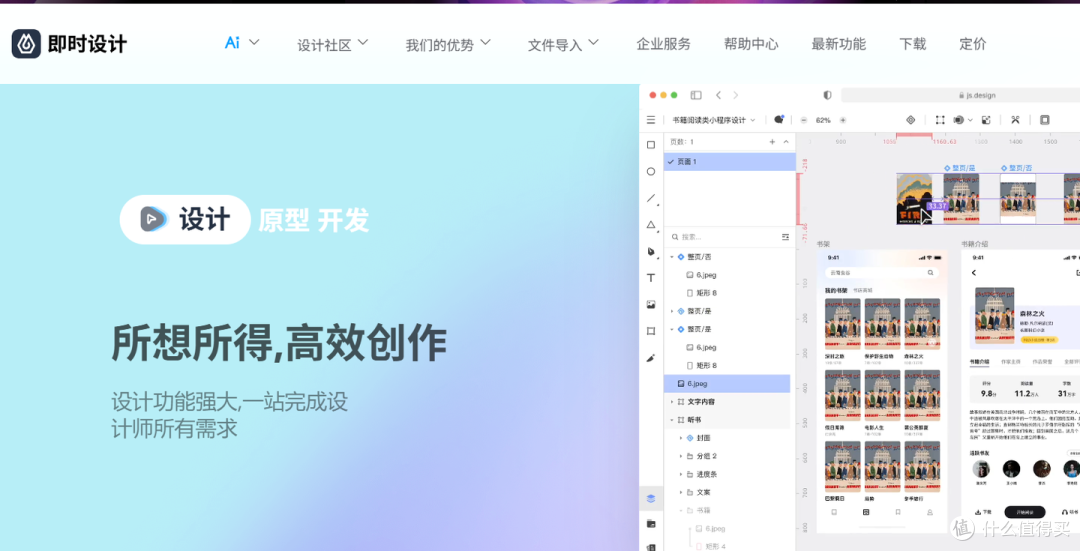
Task: Click the js.design address bar
Action: (x=960, y=95)
